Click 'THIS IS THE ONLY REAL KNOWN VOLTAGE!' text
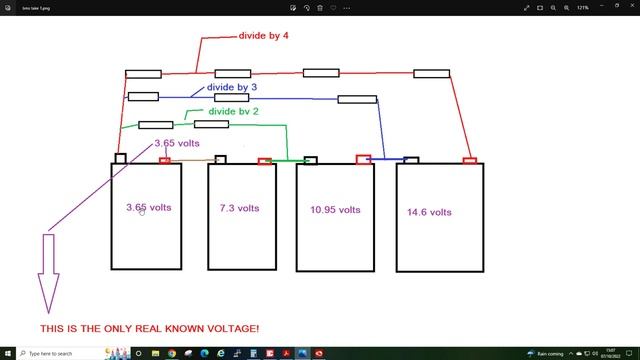The height and width of the screenshot is (360, 640). [149, 329]
